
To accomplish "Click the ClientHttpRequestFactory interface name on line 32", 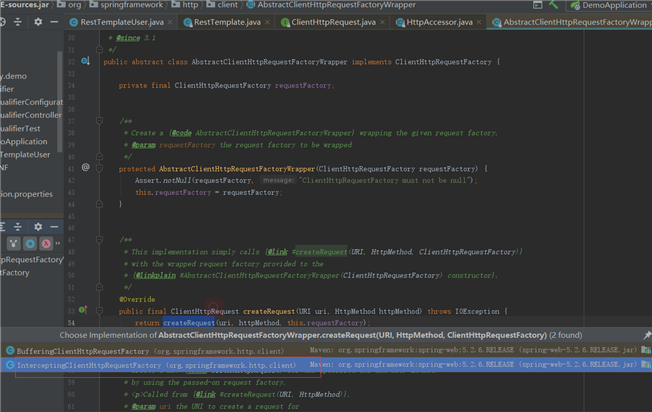I will pyautogui.click(x=443, y=62).
